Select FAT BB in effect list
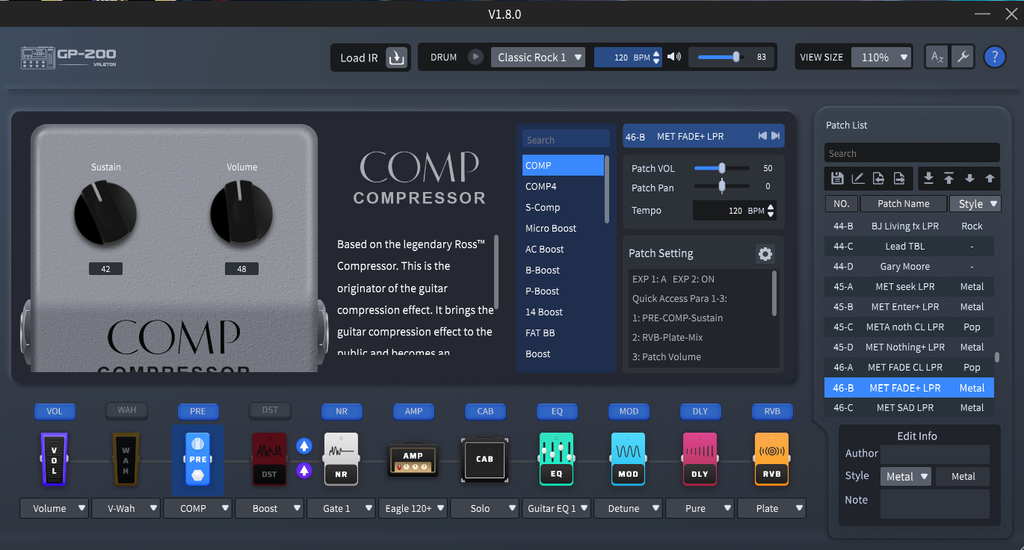The image size is (1024, 550). pyautogui.click(x=563, y=332)
